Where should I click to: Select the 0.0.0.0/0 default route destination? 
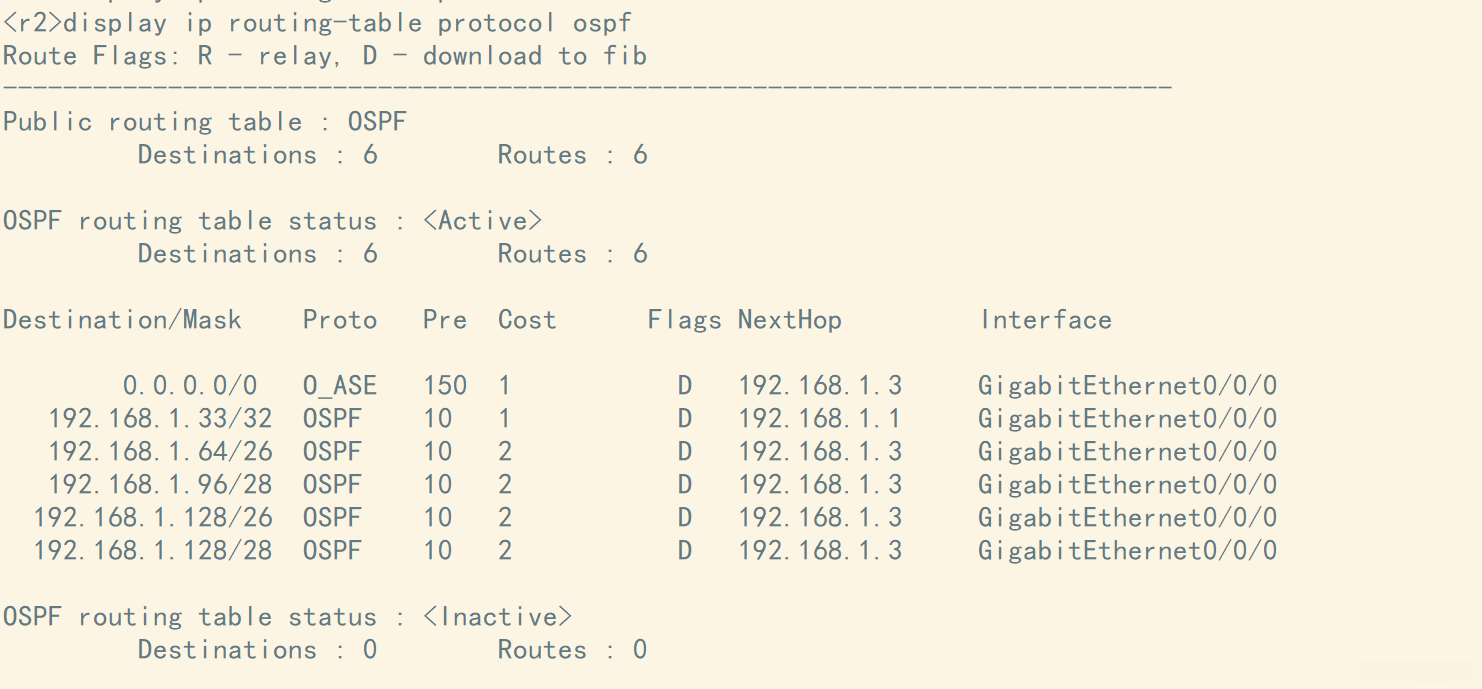point(190,386)
